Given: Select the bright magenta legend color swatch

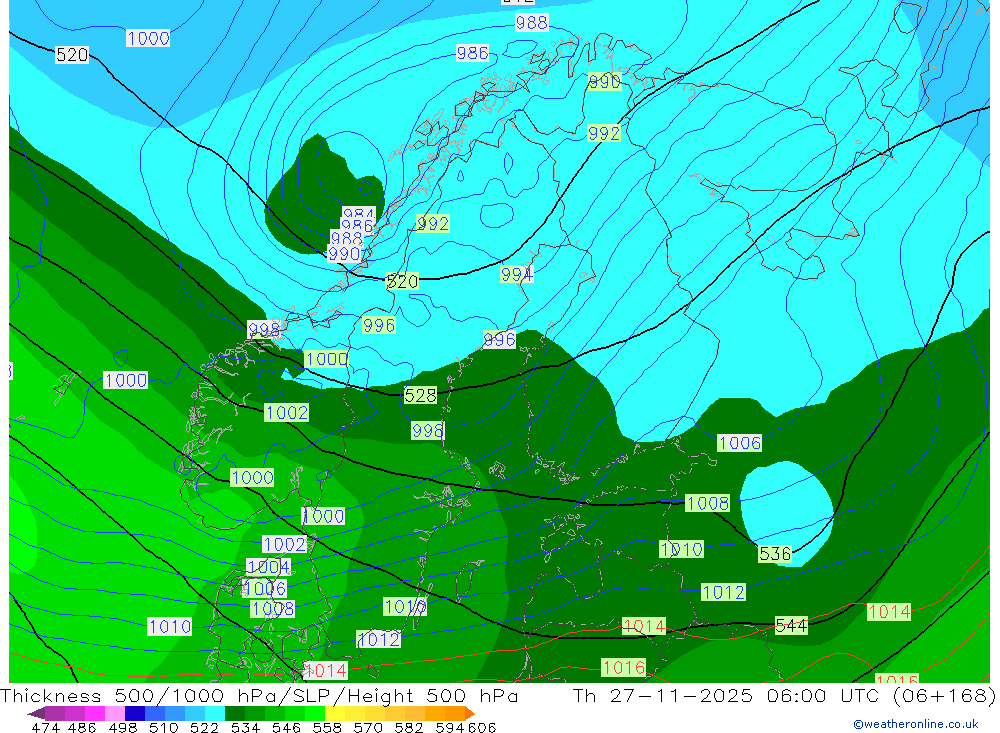Looking at the screenshot, I should tap(95, 713).
